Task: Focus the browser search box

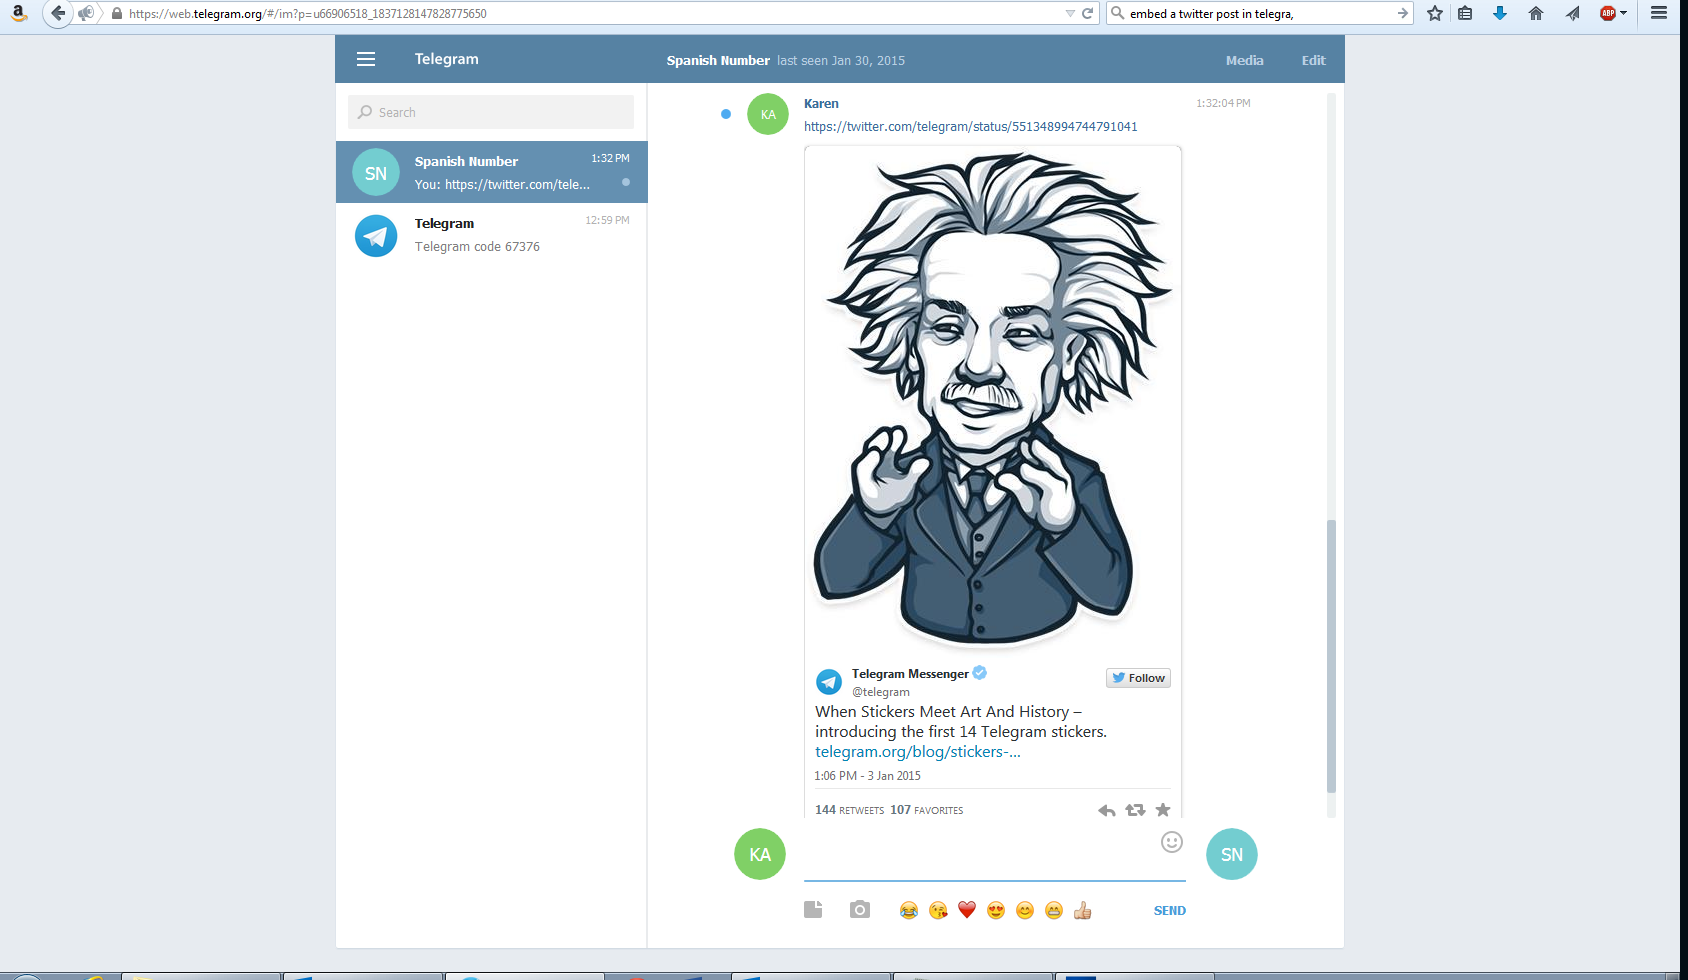Action: 1260,14
